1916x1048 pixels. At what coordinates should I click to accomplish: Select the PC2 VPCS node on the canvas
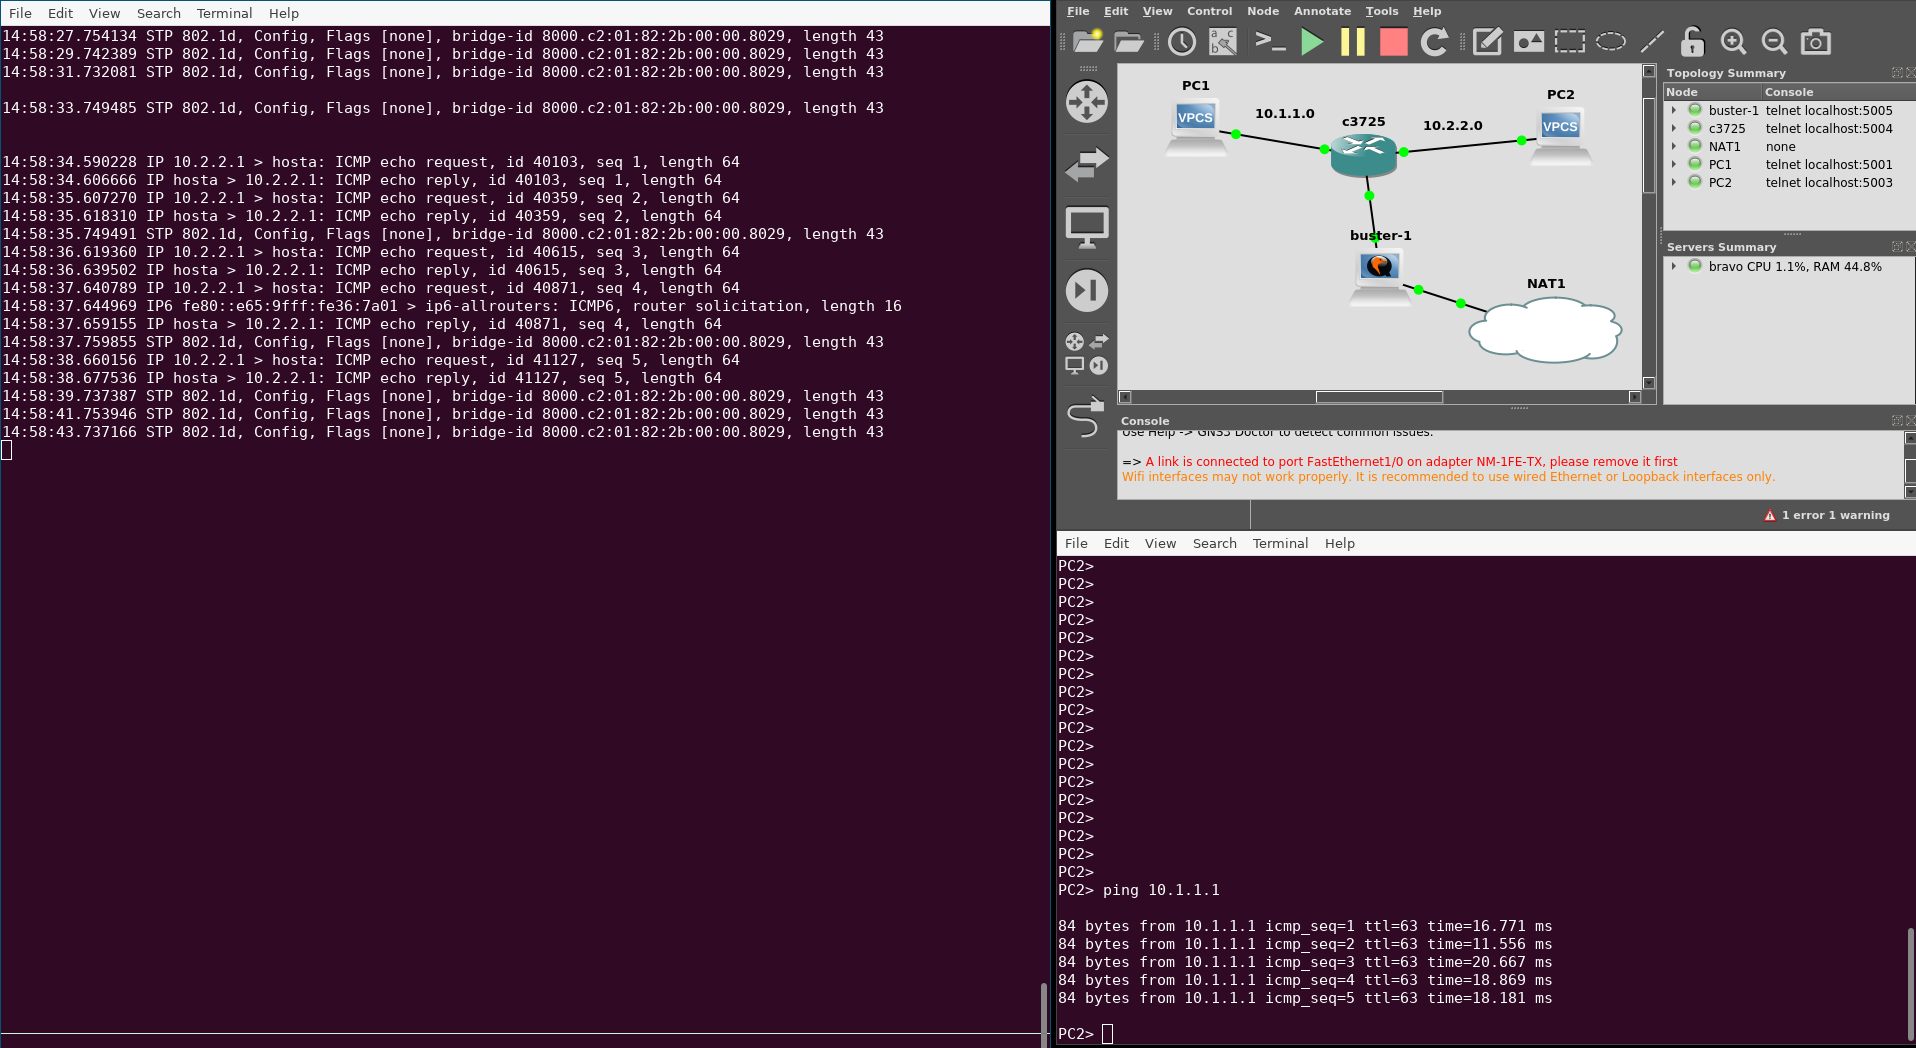[x=1560, y=137]
